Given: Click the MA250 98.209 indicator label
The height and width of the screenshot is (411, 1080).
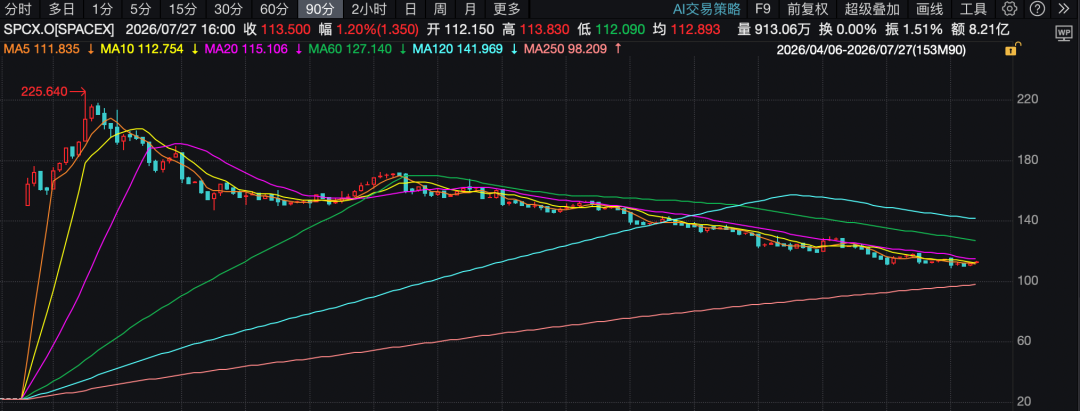Looking at the screenshot, I should (567, 49).
